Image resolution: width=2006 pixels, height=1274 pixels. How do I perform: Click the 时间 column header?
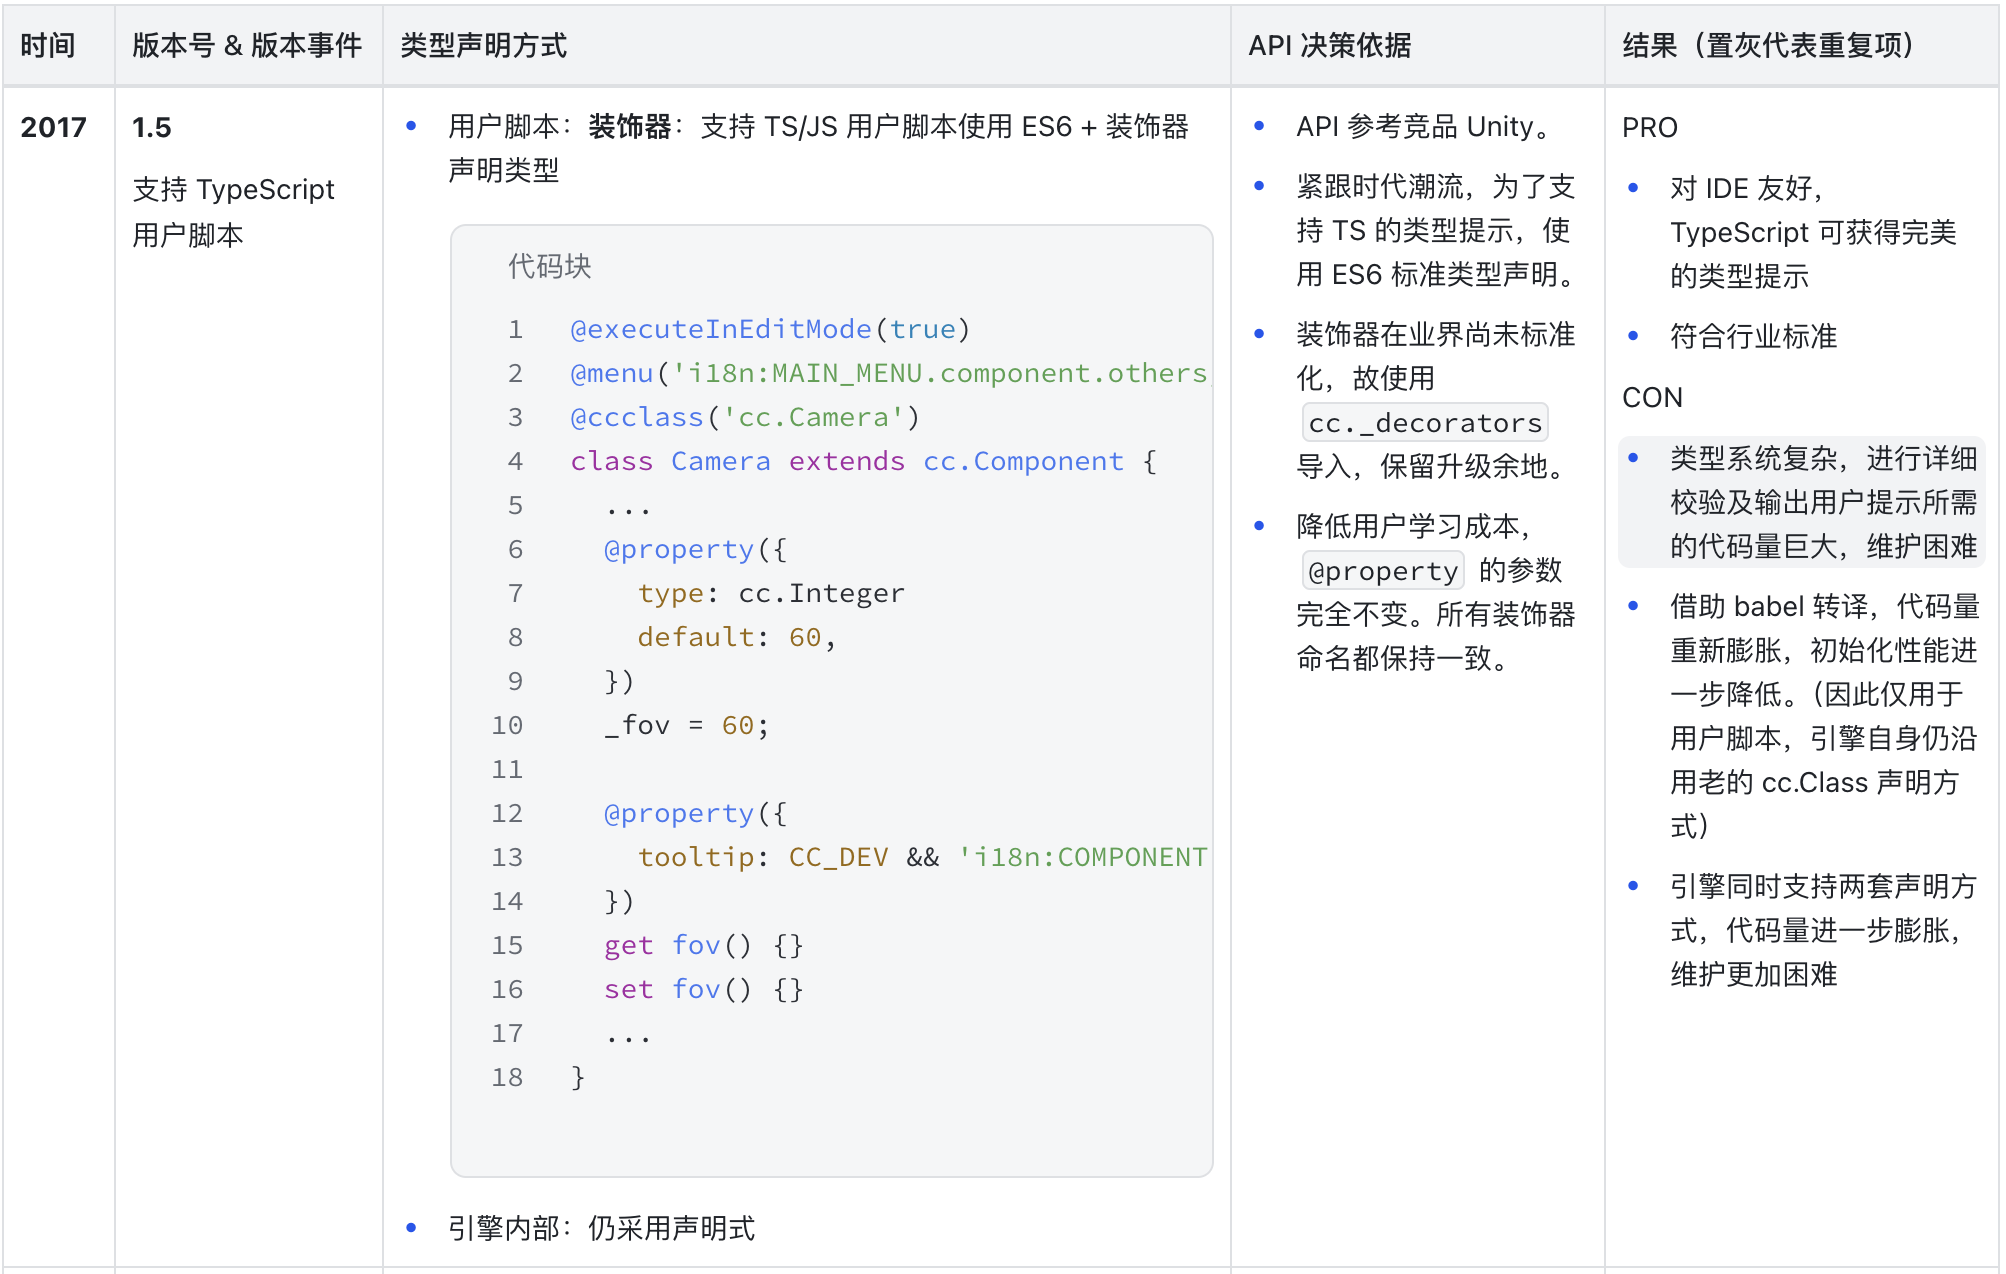48,45
